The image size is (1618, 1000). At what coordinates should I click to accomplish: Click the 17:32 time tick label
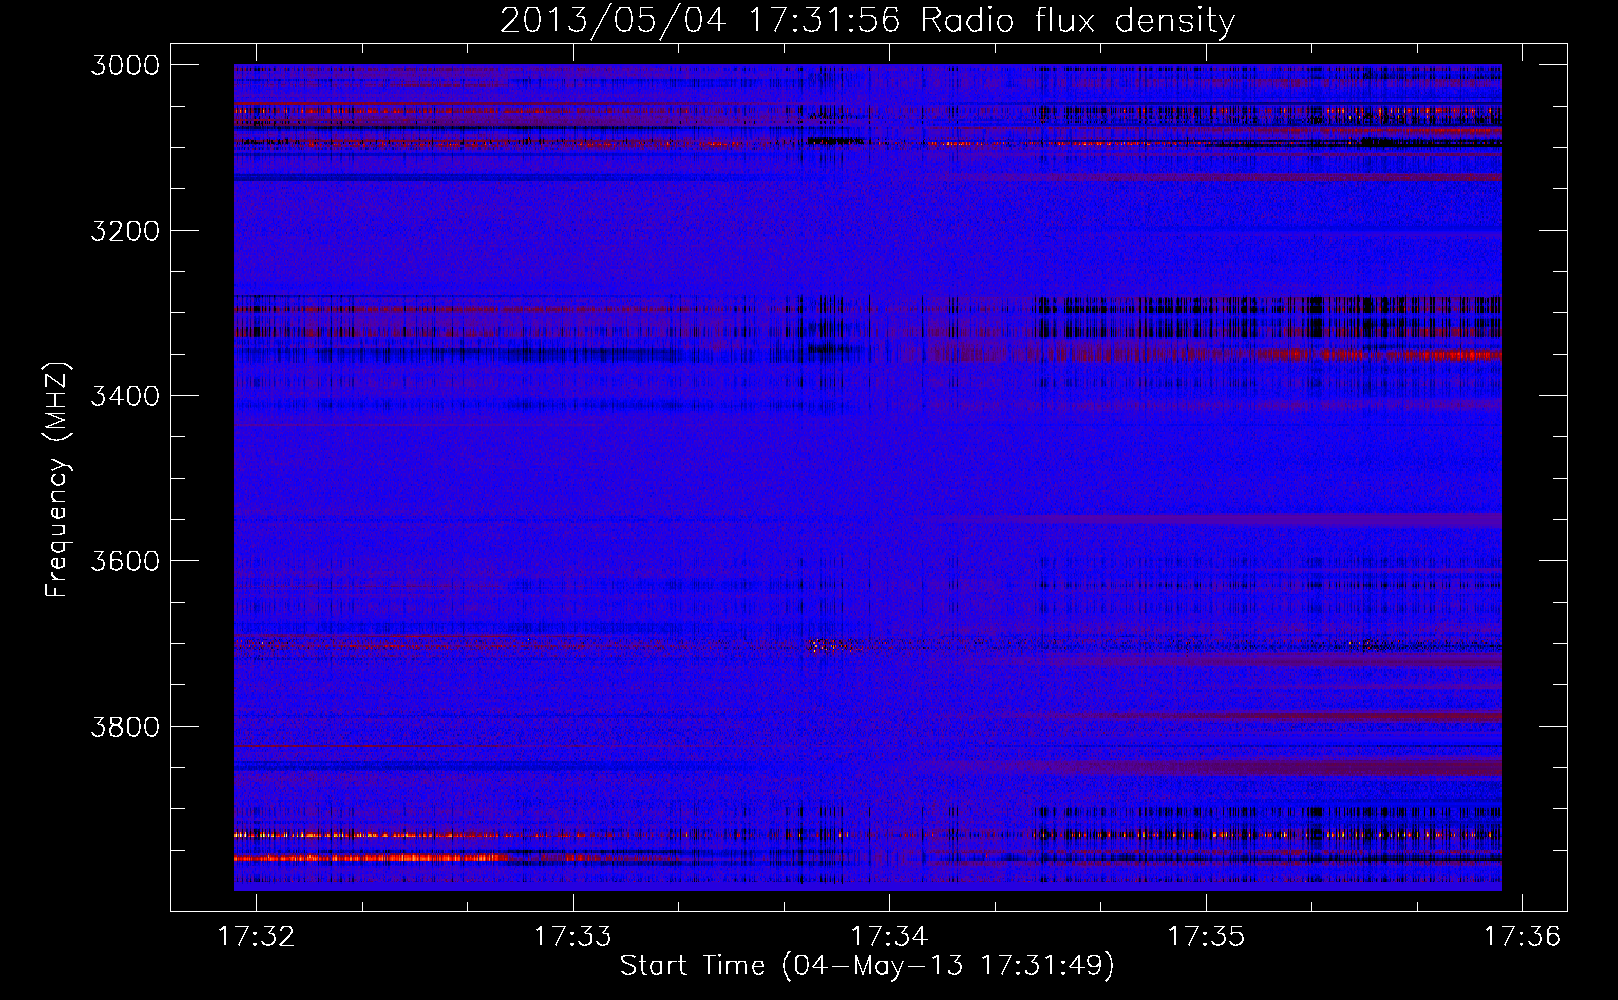click(x=257, y=936)
